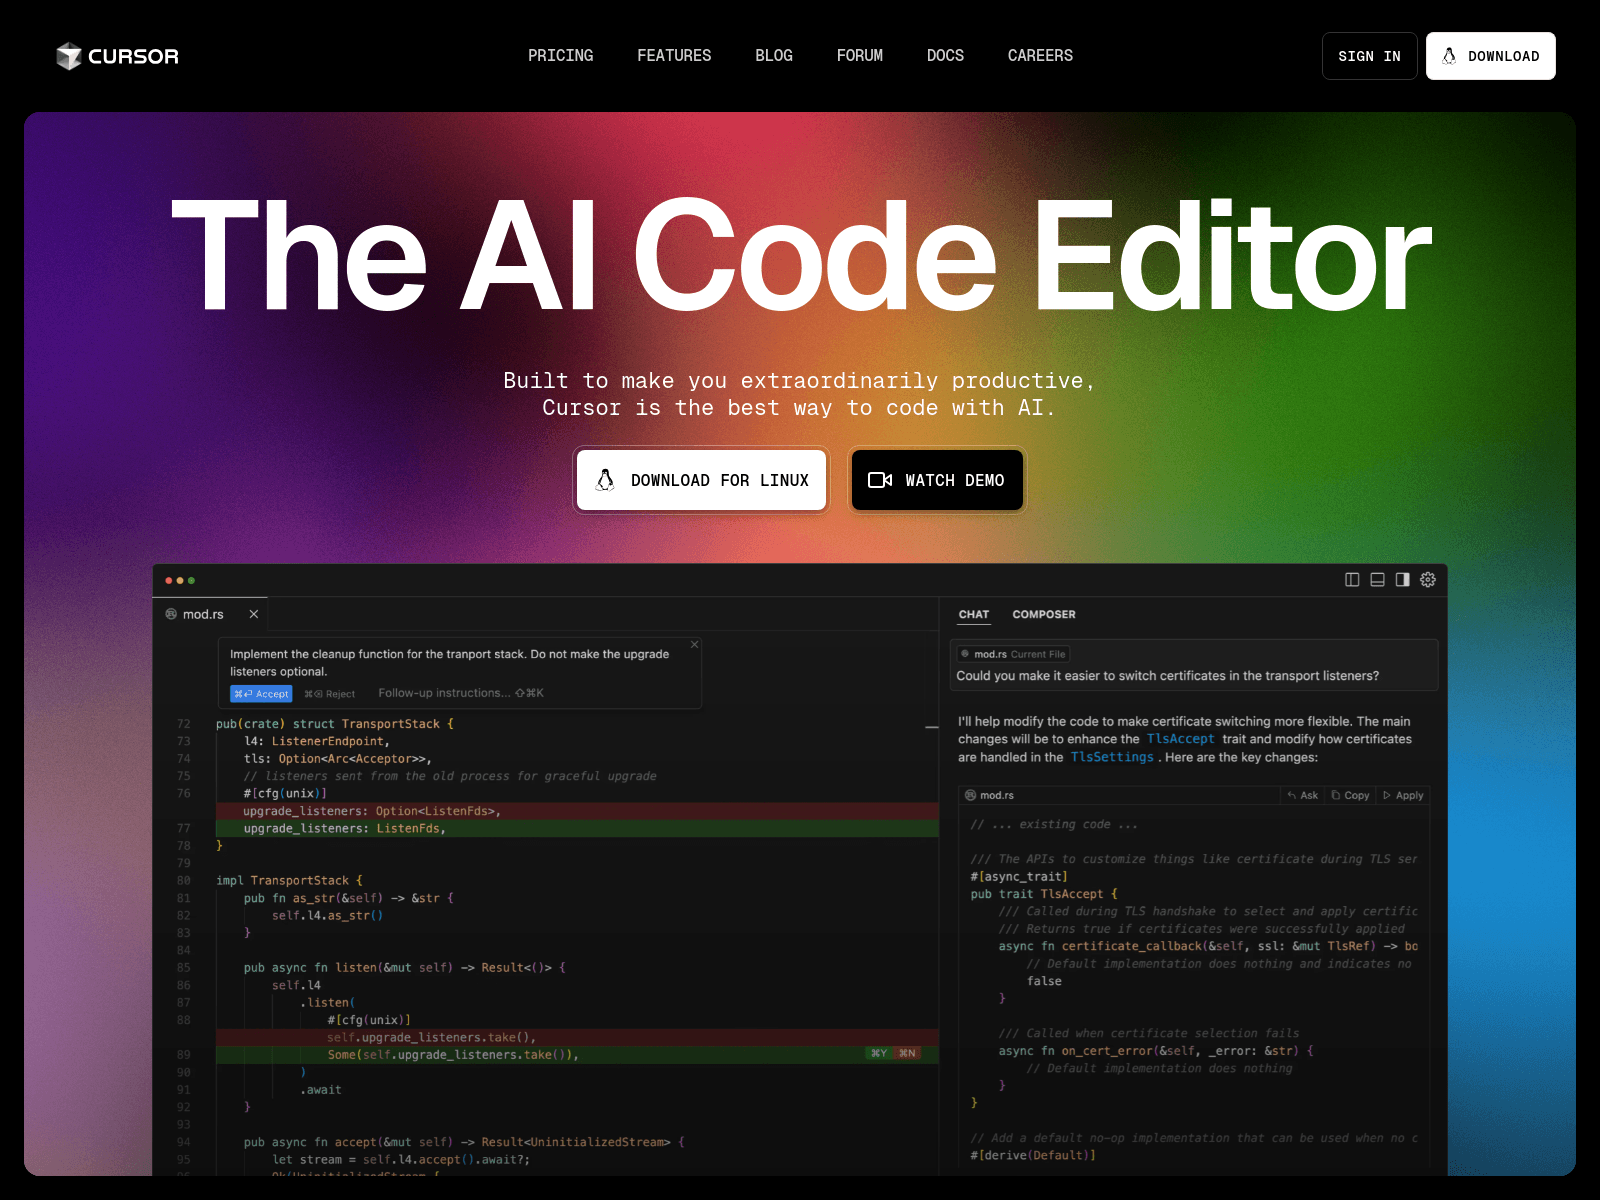1600x1200 pixels.
Task: Click 'pub trait TlsAccept {' line
Action: pos(1044,894)
